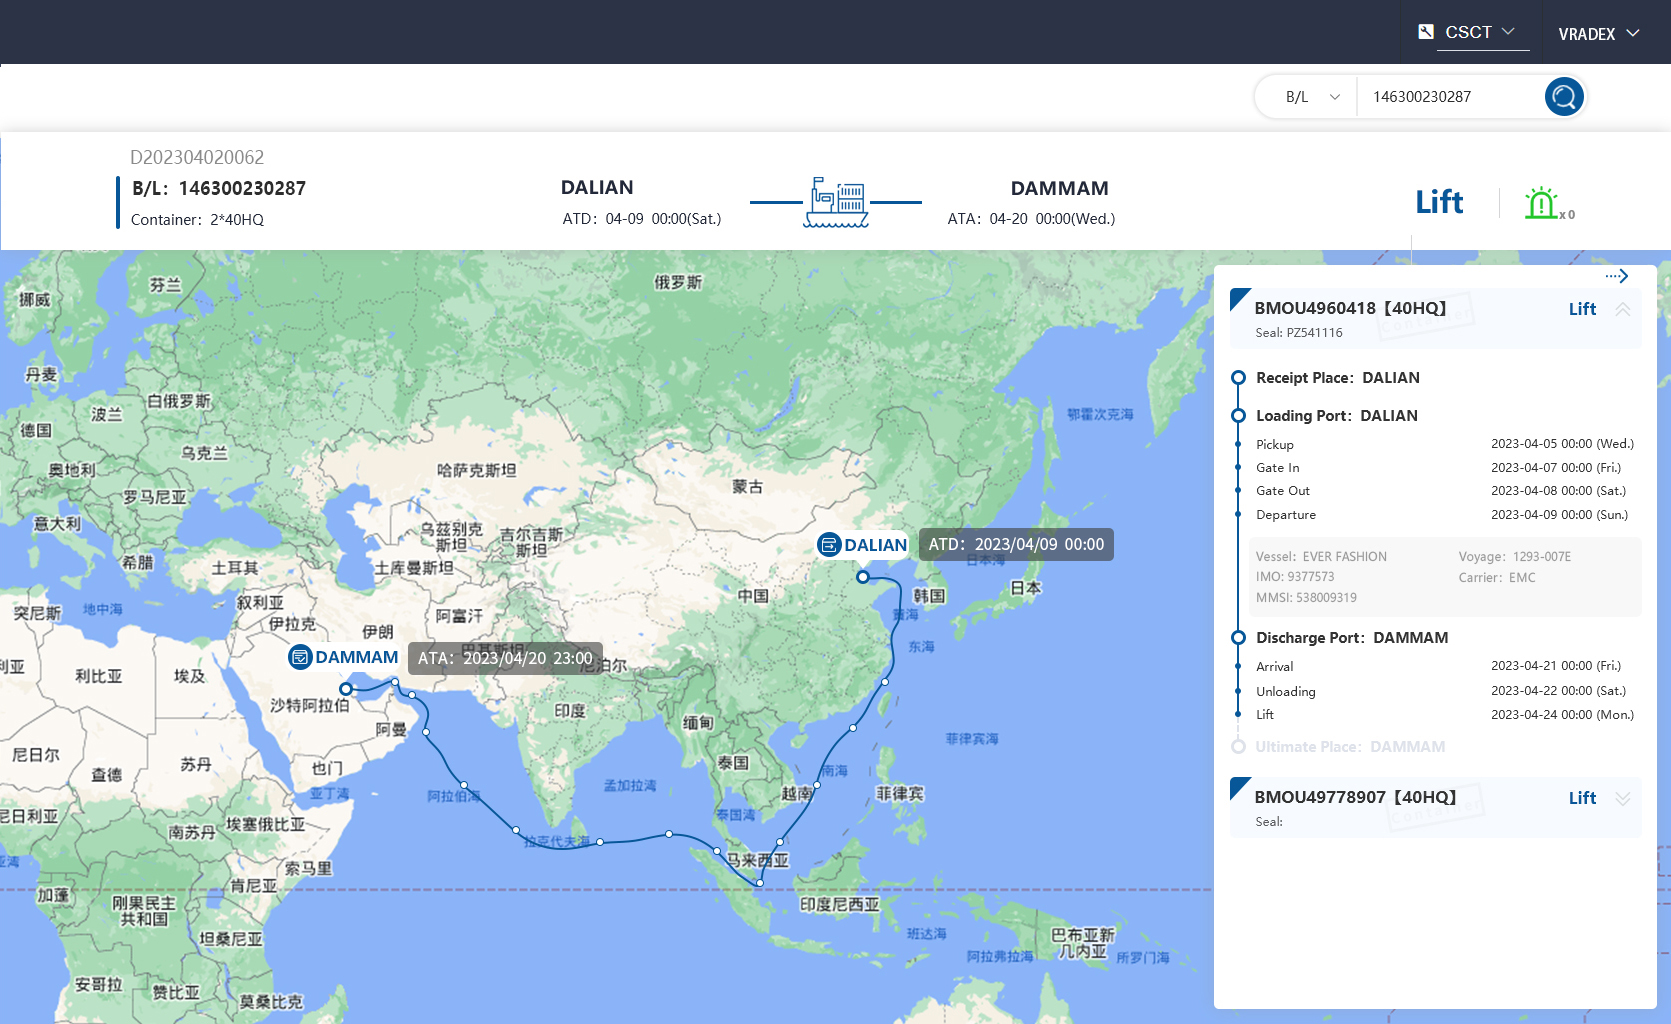Screen dimensions: 1671x1024
Task: Open the B/L search type dropdown
Action: point(1311,97)
